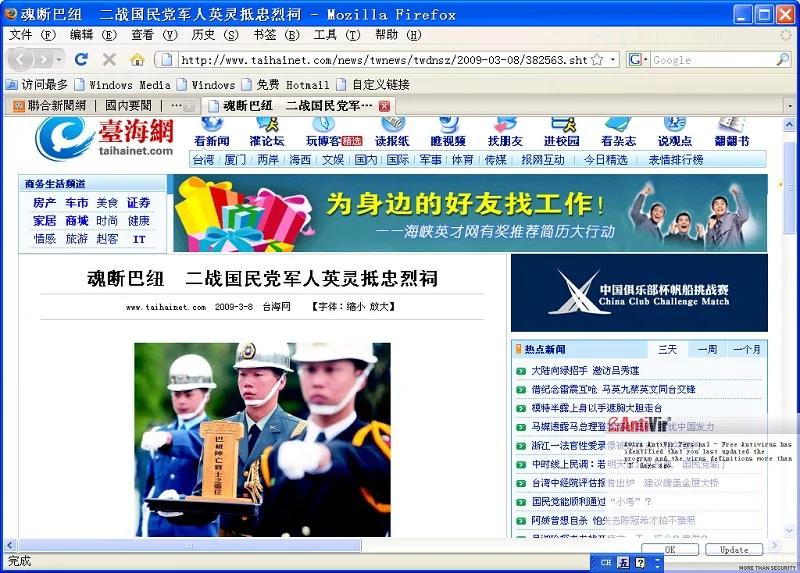Viewport: 800px width, 573px height.
Task: Open the 房产 channel link
Action: pyautogui.click(x=44, y=203)
